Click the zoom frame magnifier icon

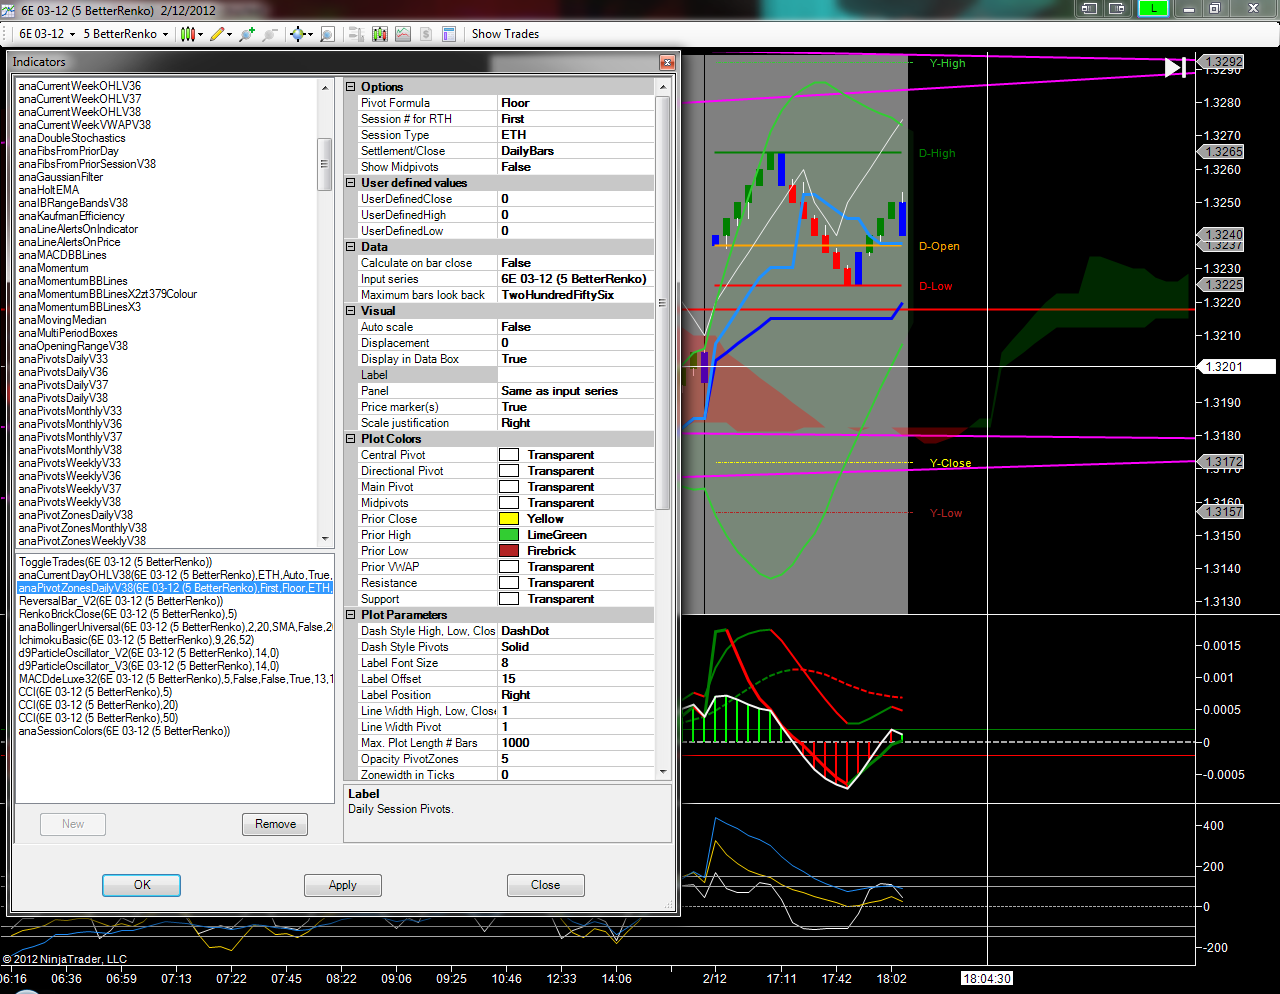click(x=327, y=34)
